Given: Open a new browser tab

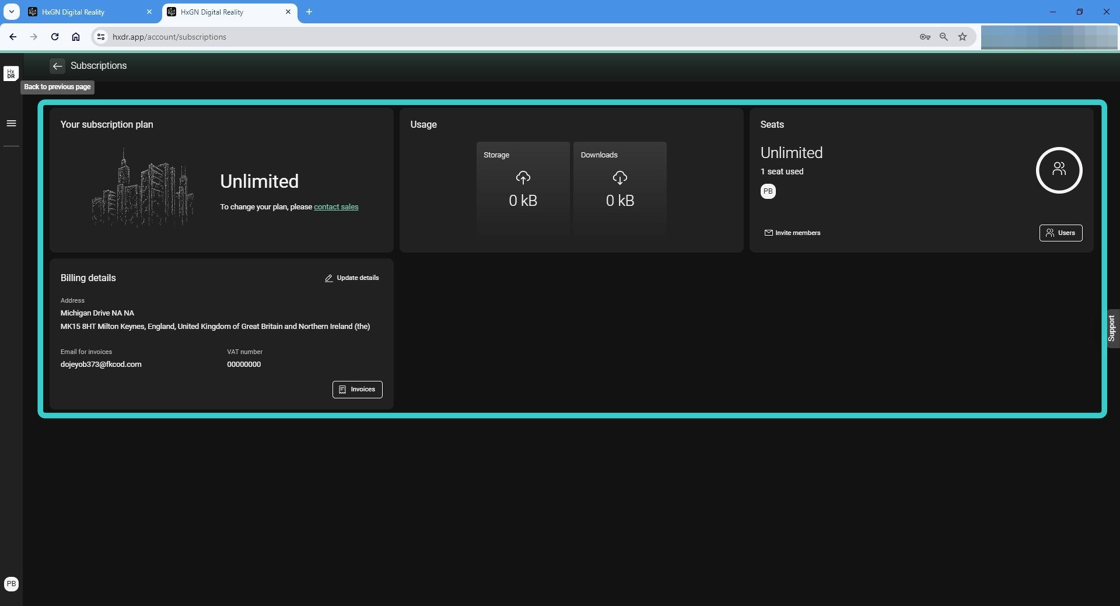Looking at the screenshot, I should (x=309, y=12).
